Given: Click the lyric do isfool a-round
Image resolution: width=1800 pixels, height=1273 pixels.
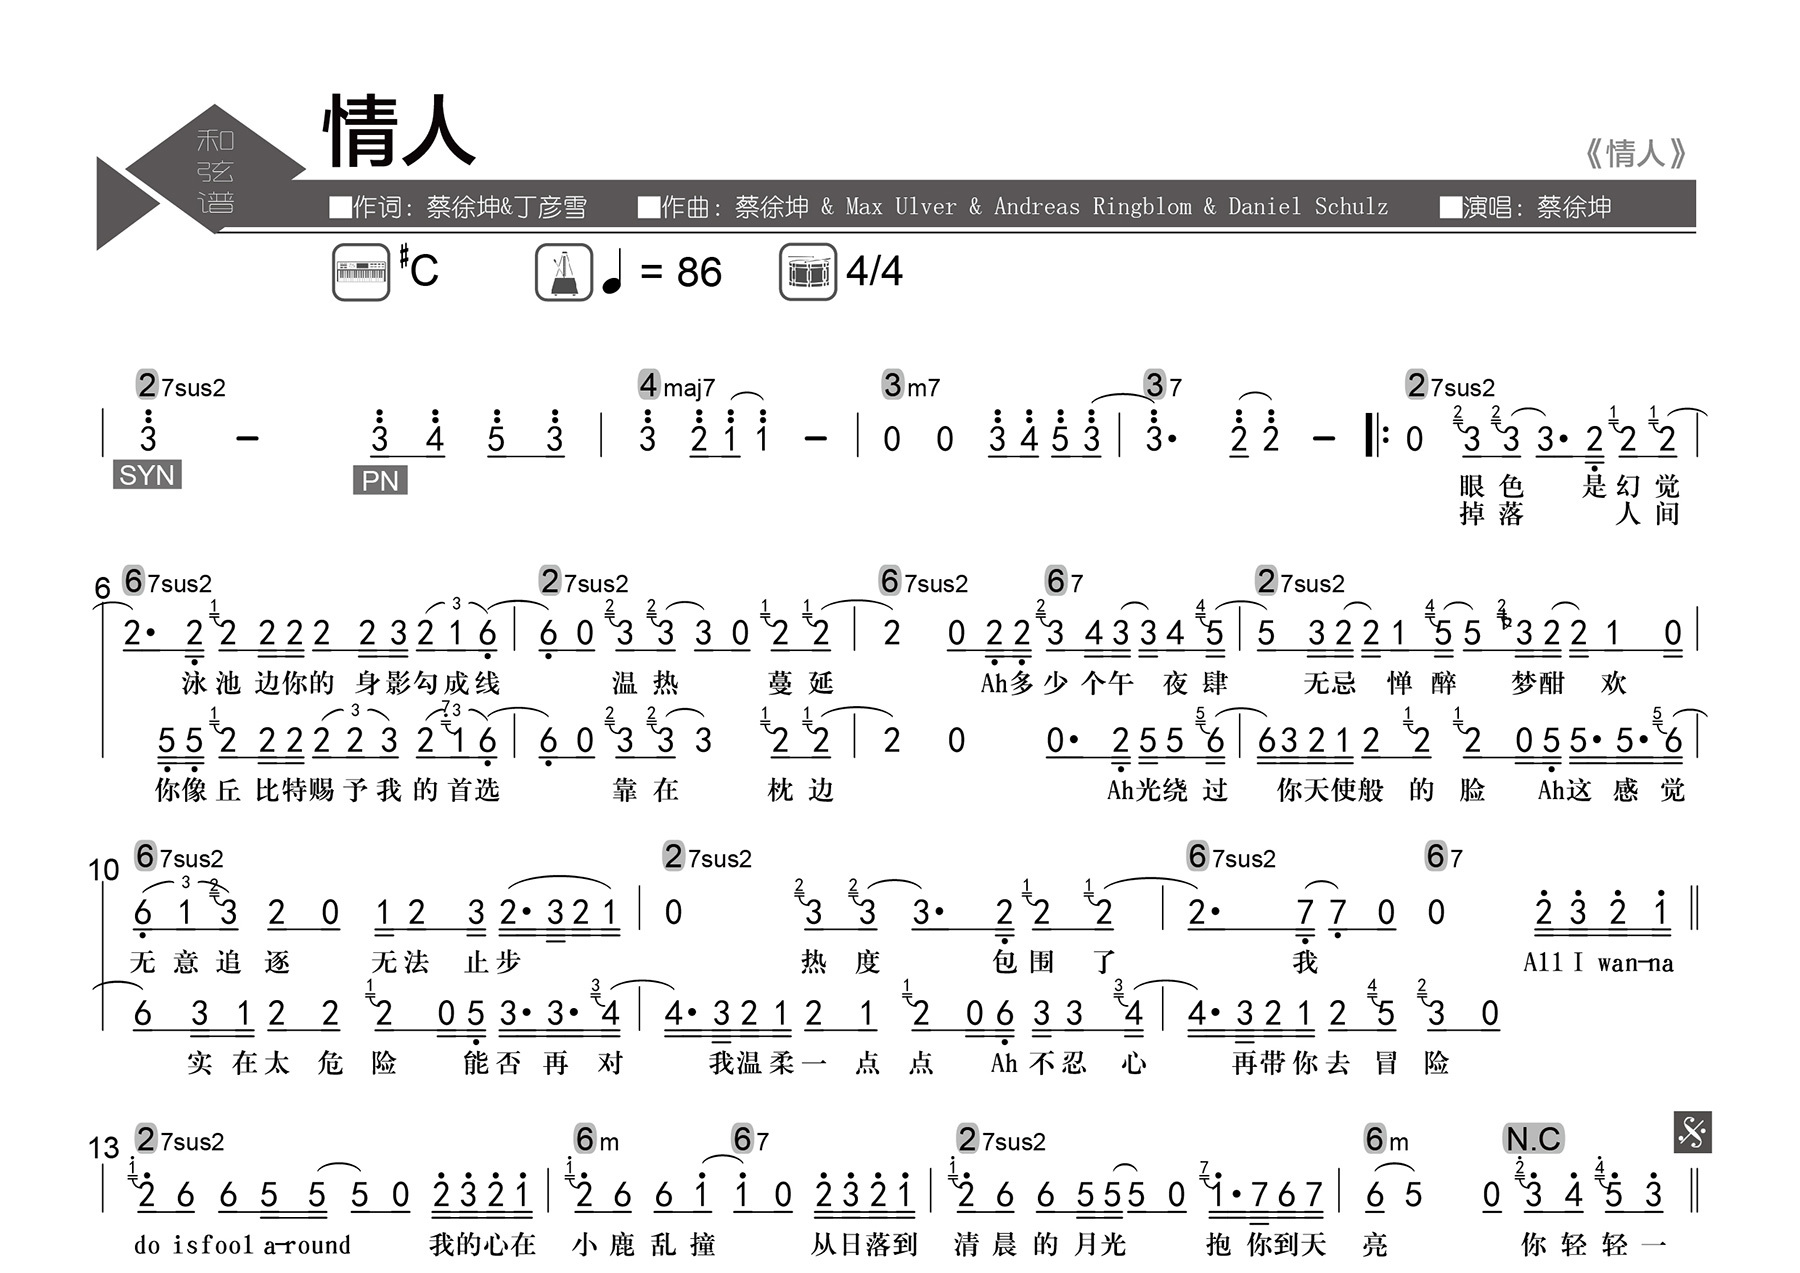Looking at the screenshot, I should click(242, 1245).
